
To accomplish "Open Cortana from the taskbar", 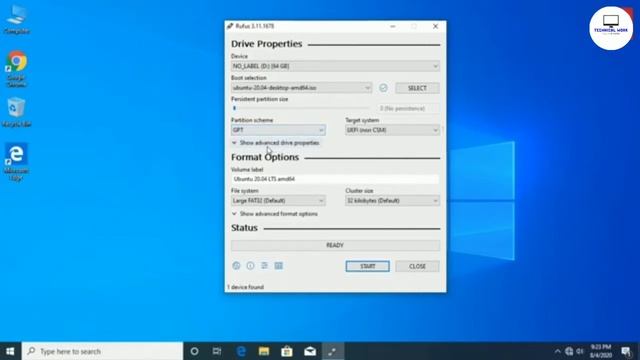I will tap(194, 351).
